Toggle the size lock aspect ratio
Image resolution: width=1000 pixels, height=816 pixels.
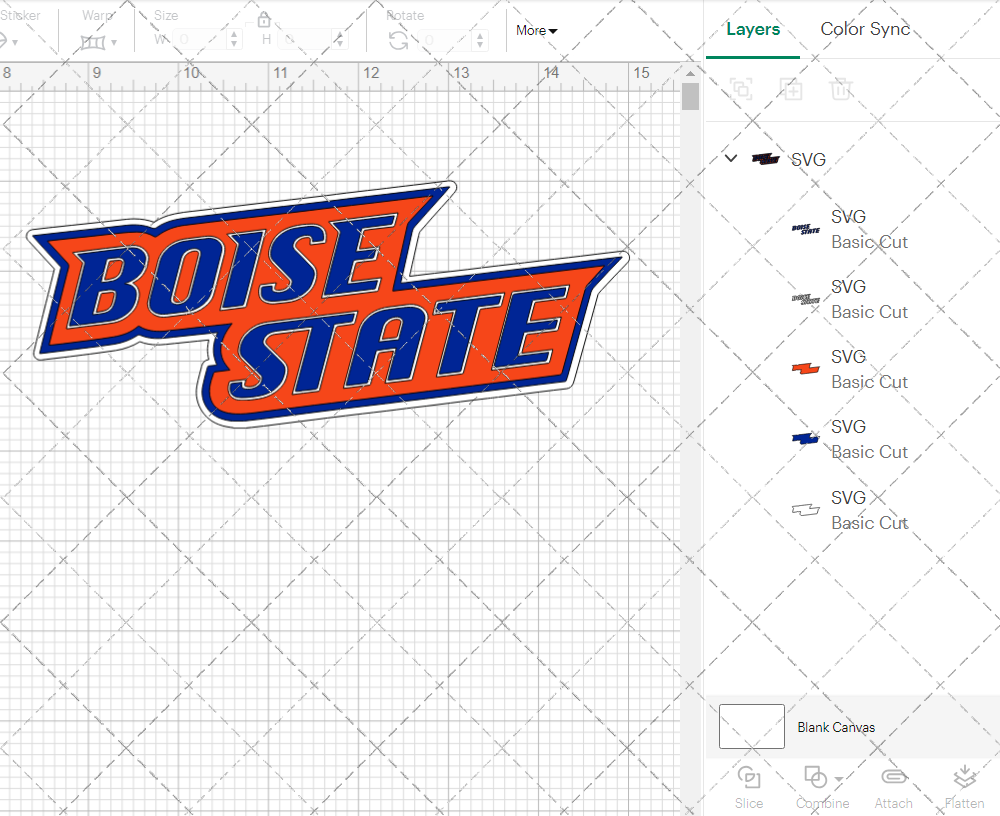[x=263, y=19]
